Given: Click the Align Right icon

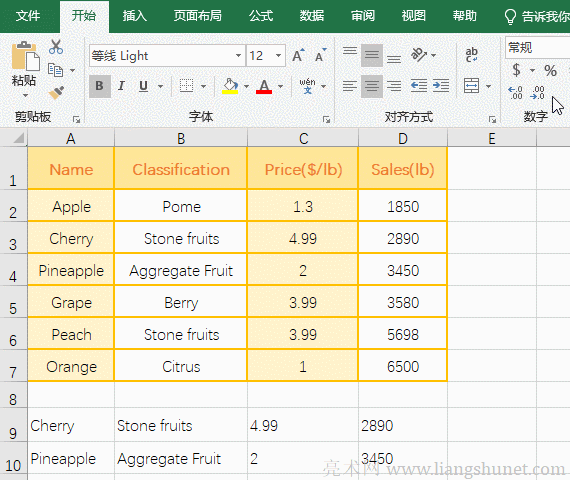Looking at the screenshot, I should [394, 86].
